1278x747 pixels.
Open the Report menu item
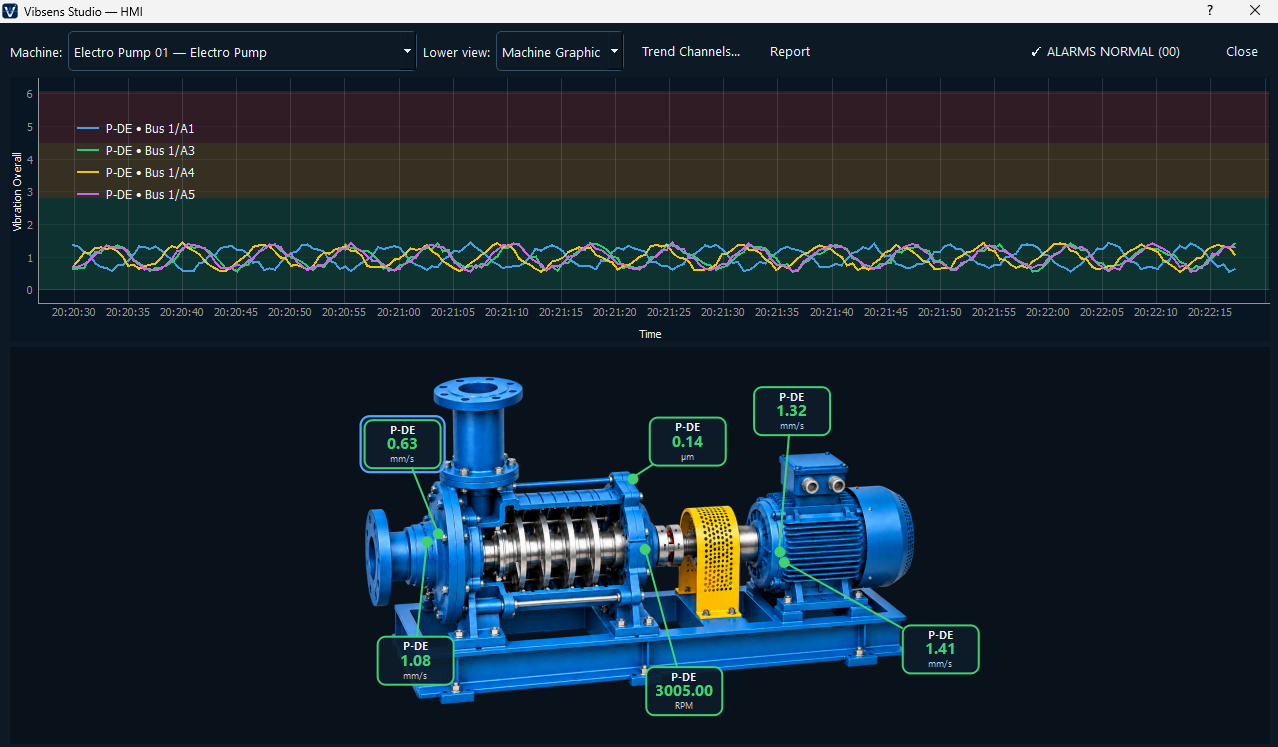790,52
